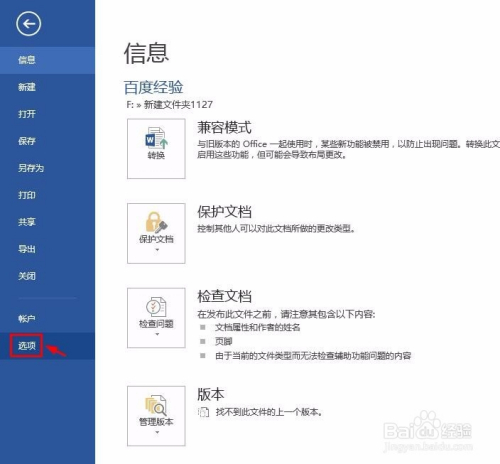Open the 共享 menu entry
Screen dimensions: 500x464
(47, 222)
